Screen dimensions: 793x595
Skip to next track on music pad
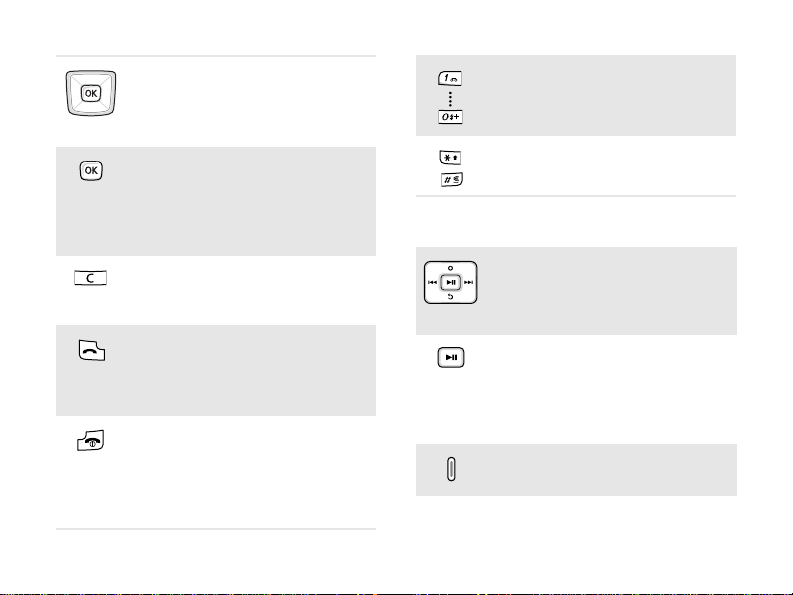pyautogui.click(x=469, y=282)
